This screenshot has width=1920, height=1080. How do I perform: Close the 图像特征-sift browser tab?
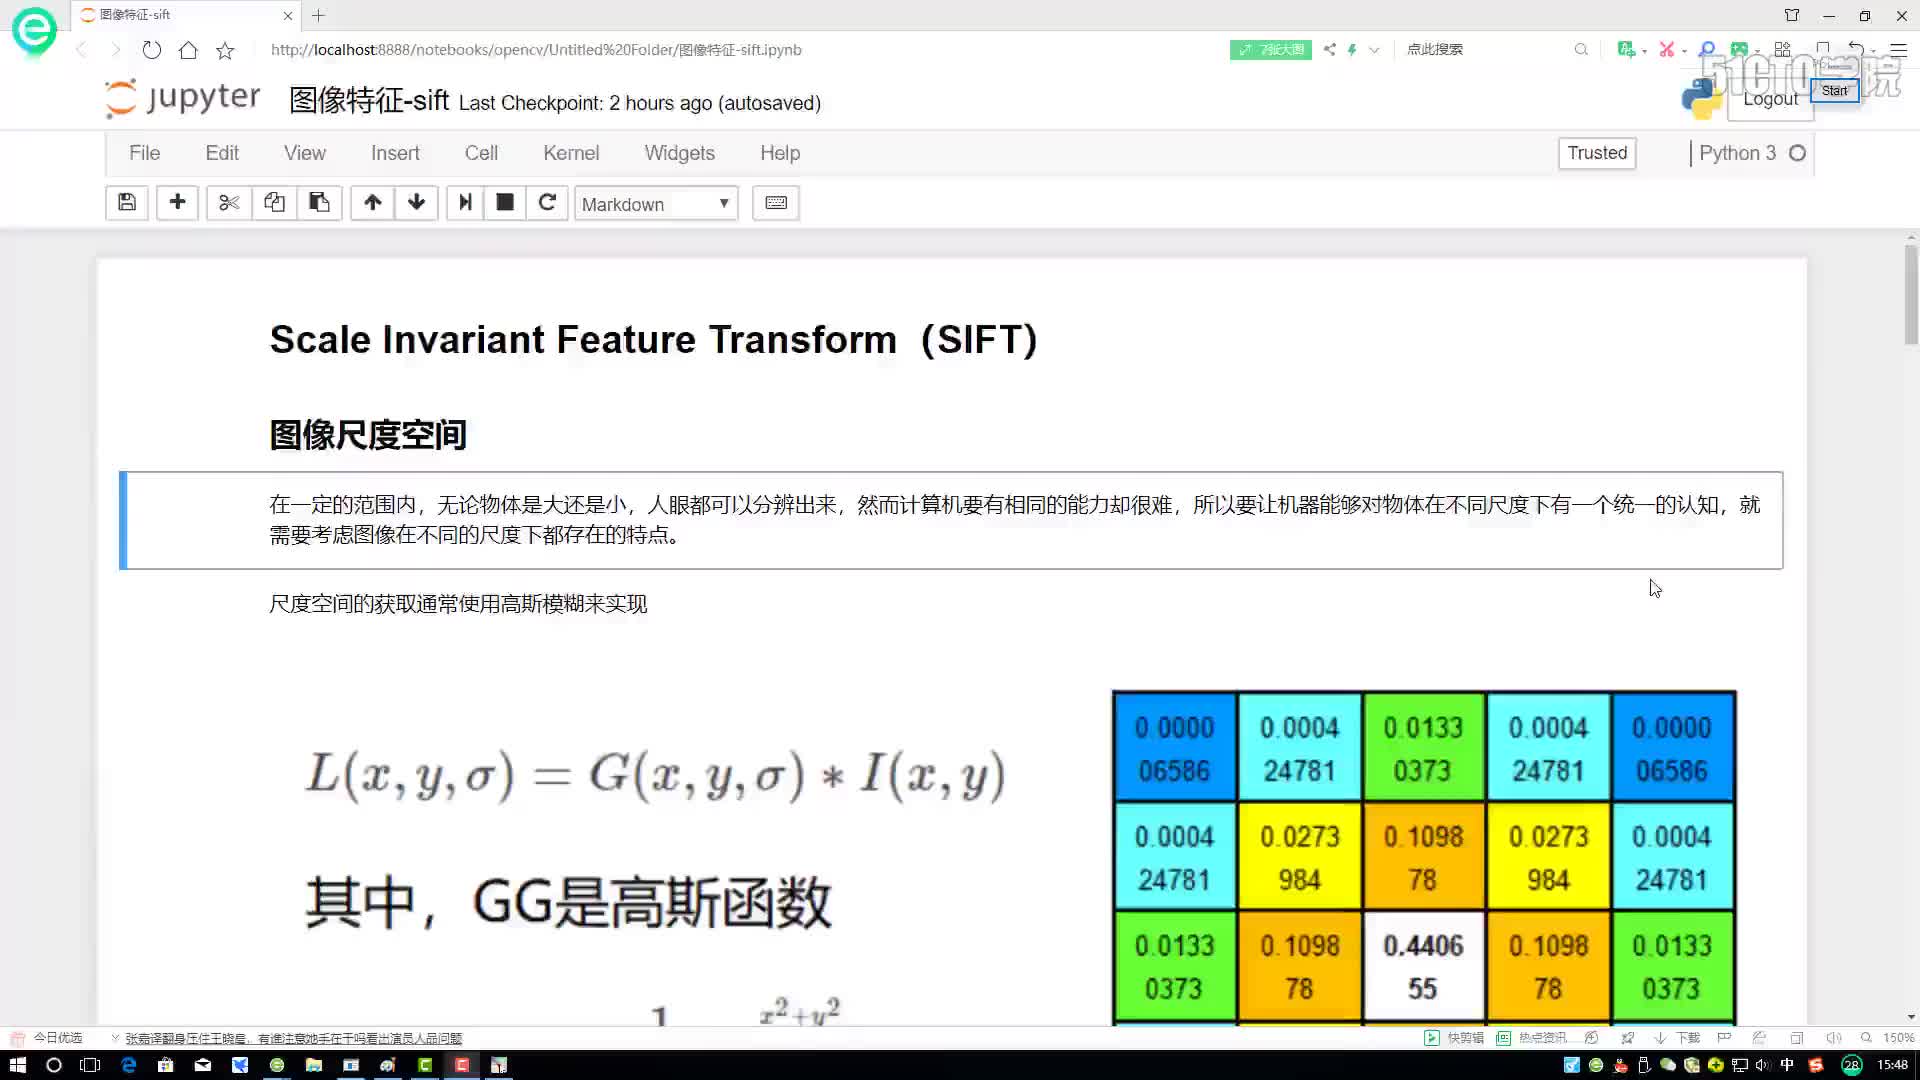[x=288, y=15]
